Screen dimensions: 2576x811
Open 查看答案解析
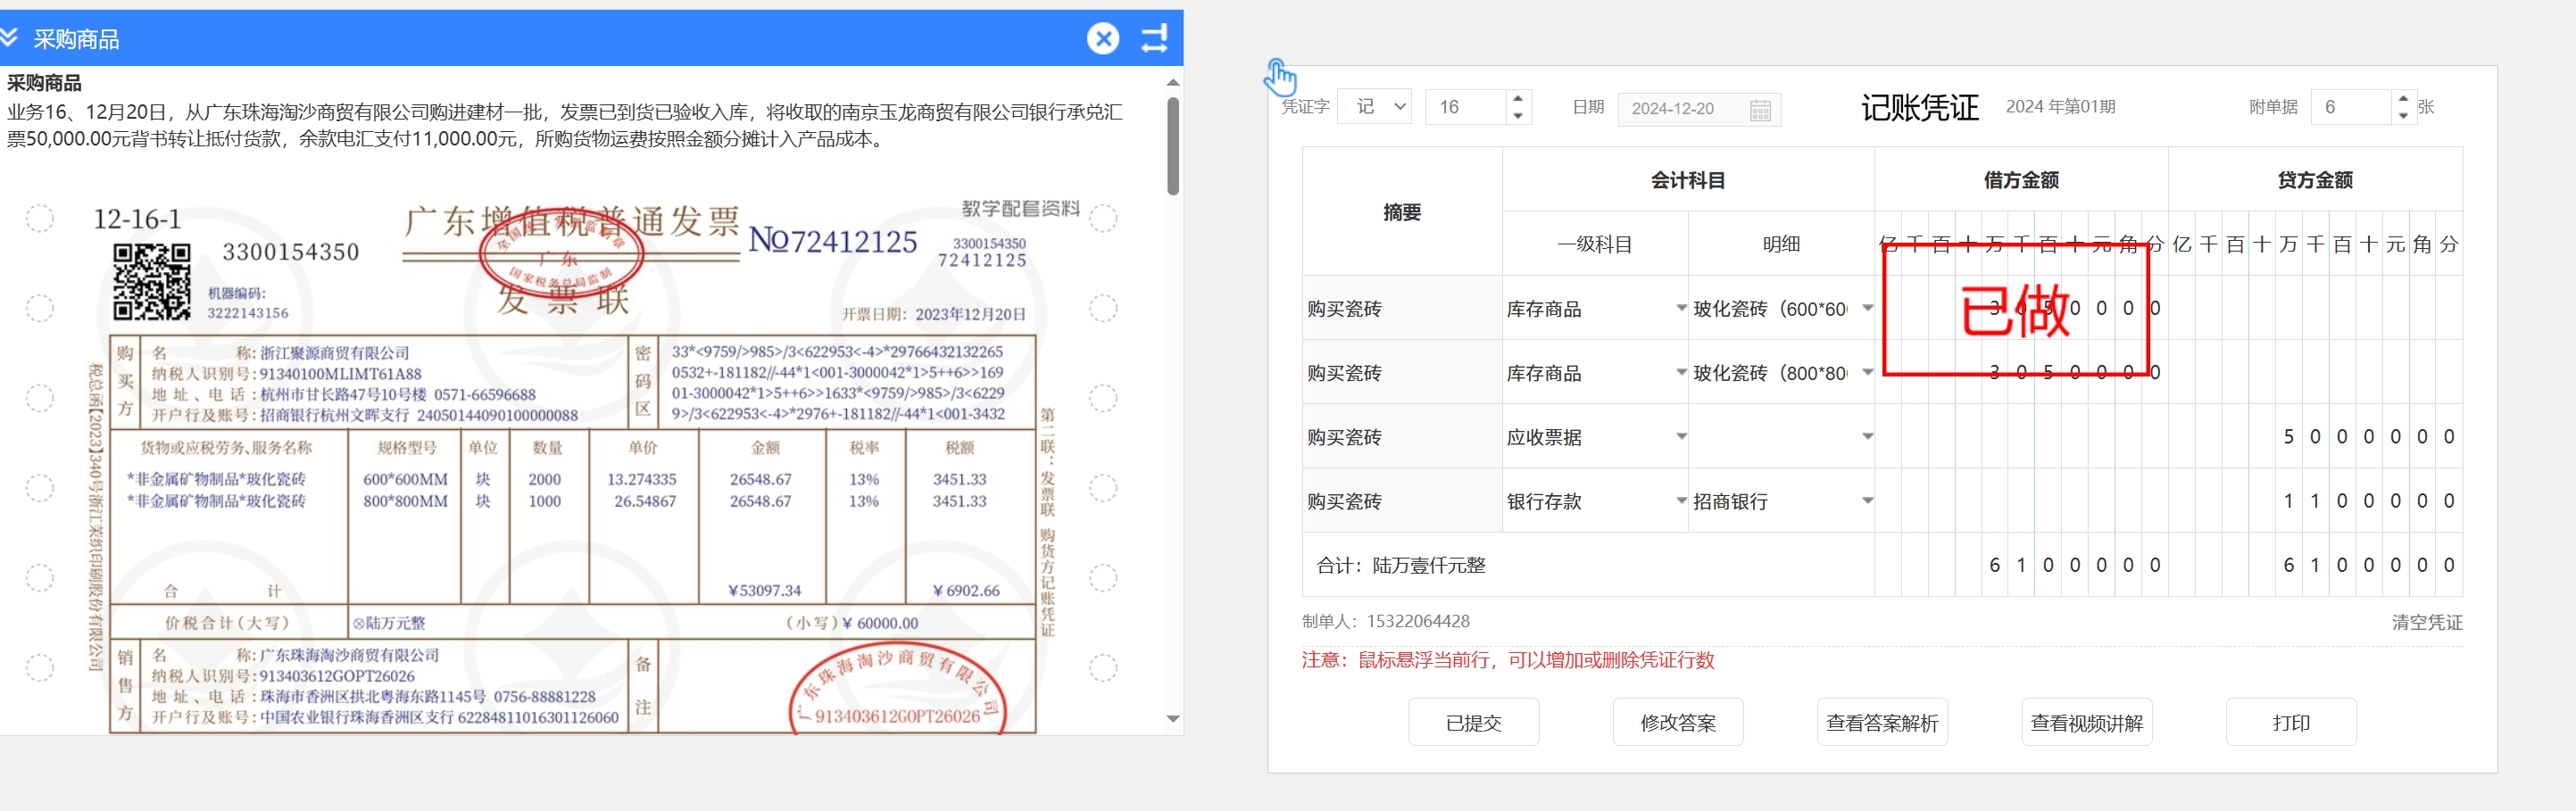point(1881,722)
